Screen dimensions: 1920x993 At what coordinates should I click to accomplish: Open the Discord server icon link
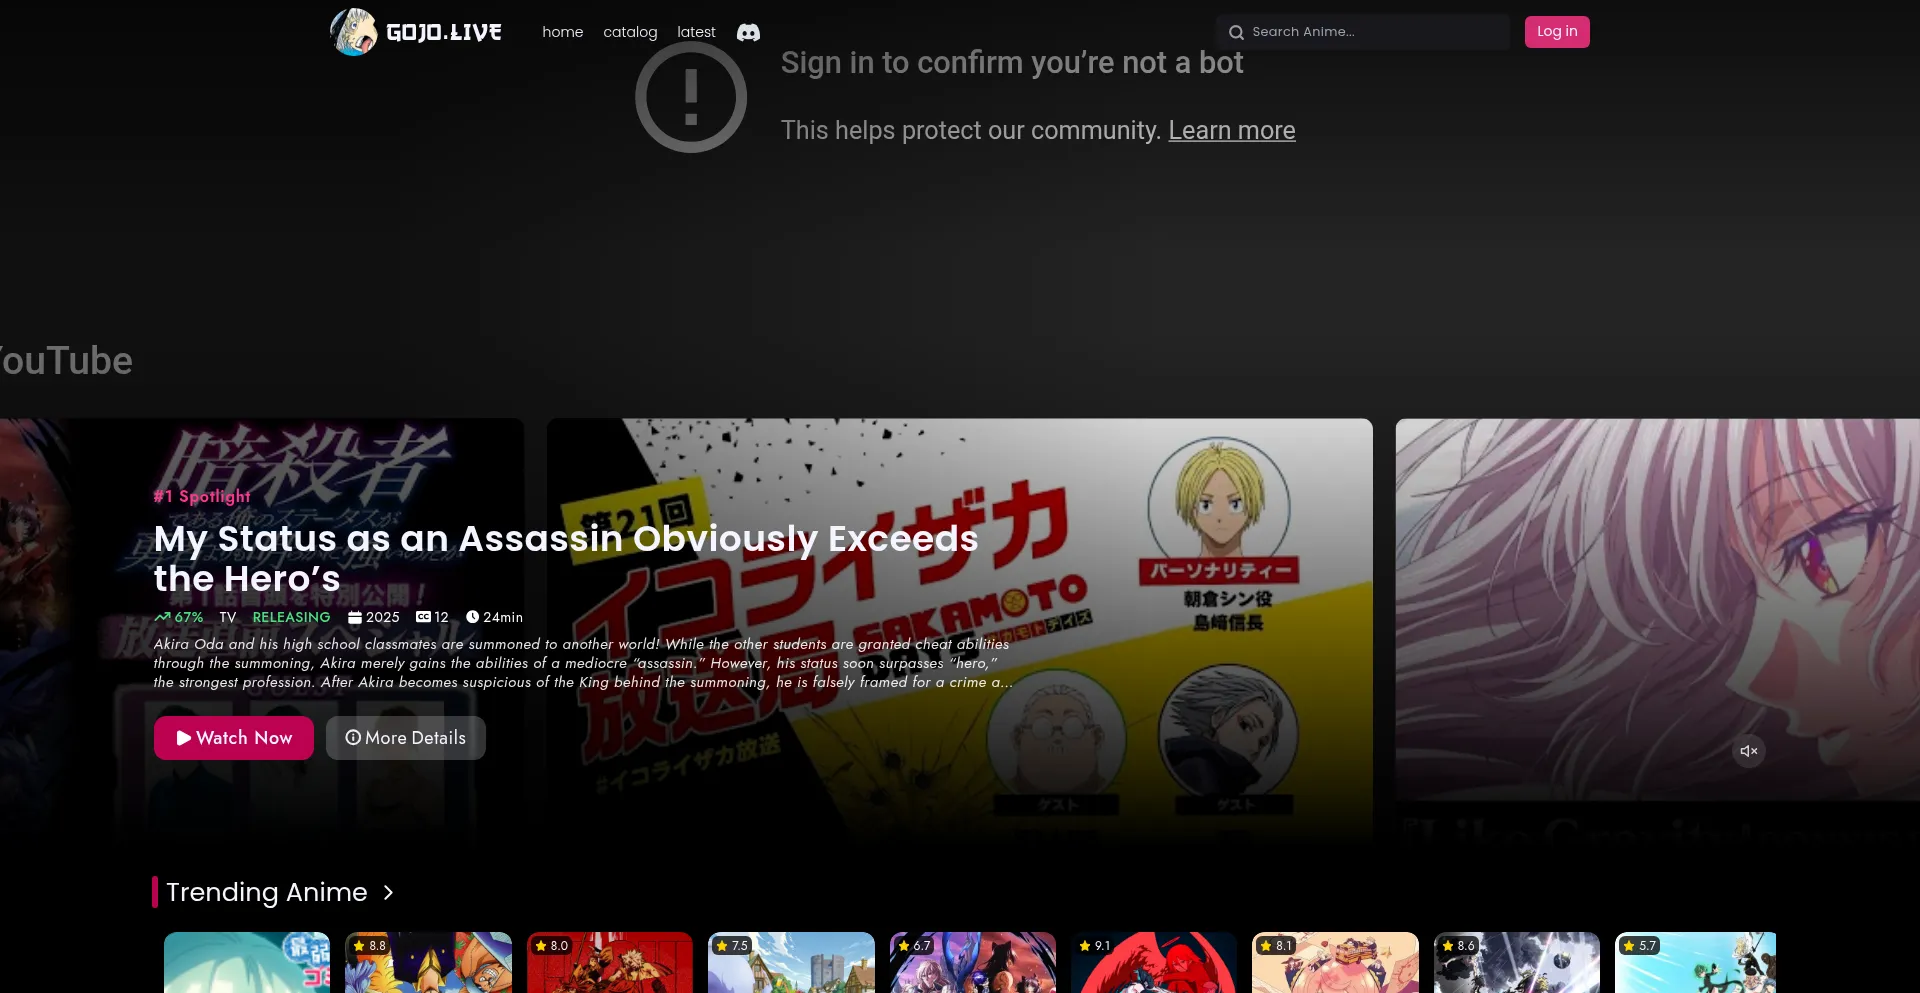(748, 32)
